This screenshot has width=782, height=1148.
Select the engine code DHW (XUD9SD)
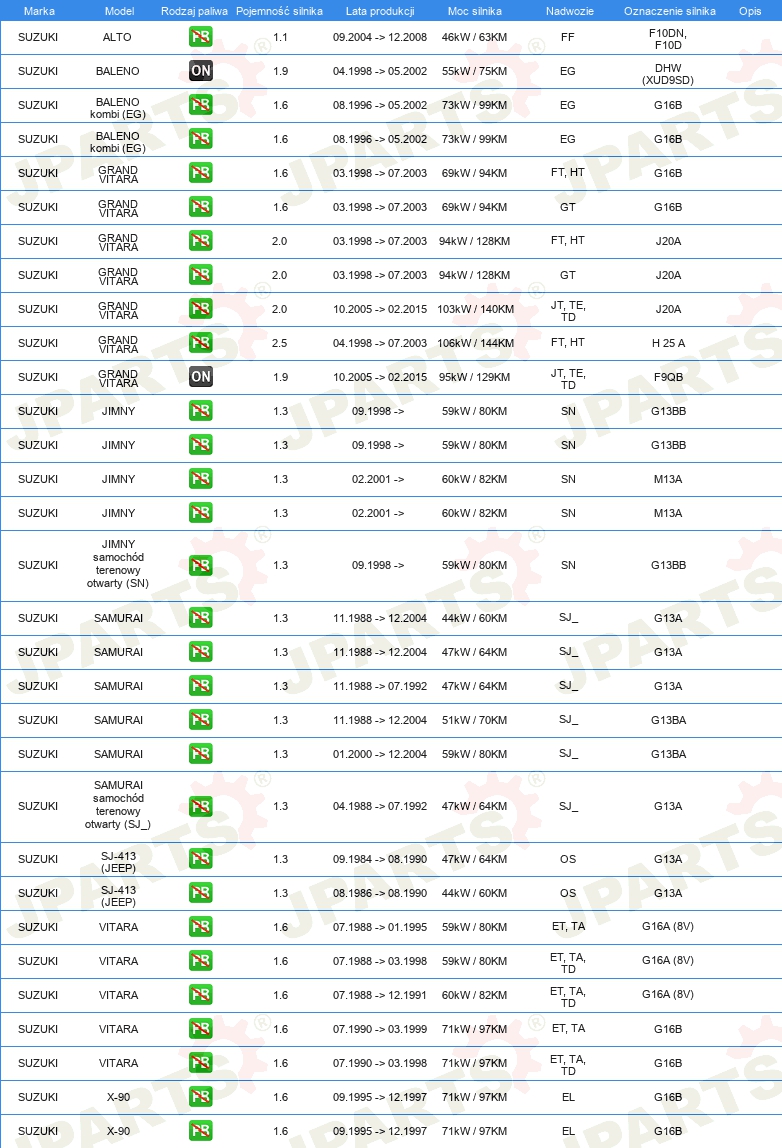coord(668,74)
